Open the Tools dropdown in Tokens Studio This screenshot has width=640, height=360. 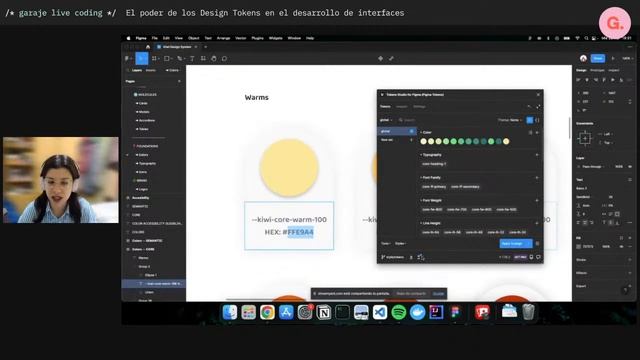(386, 244)
